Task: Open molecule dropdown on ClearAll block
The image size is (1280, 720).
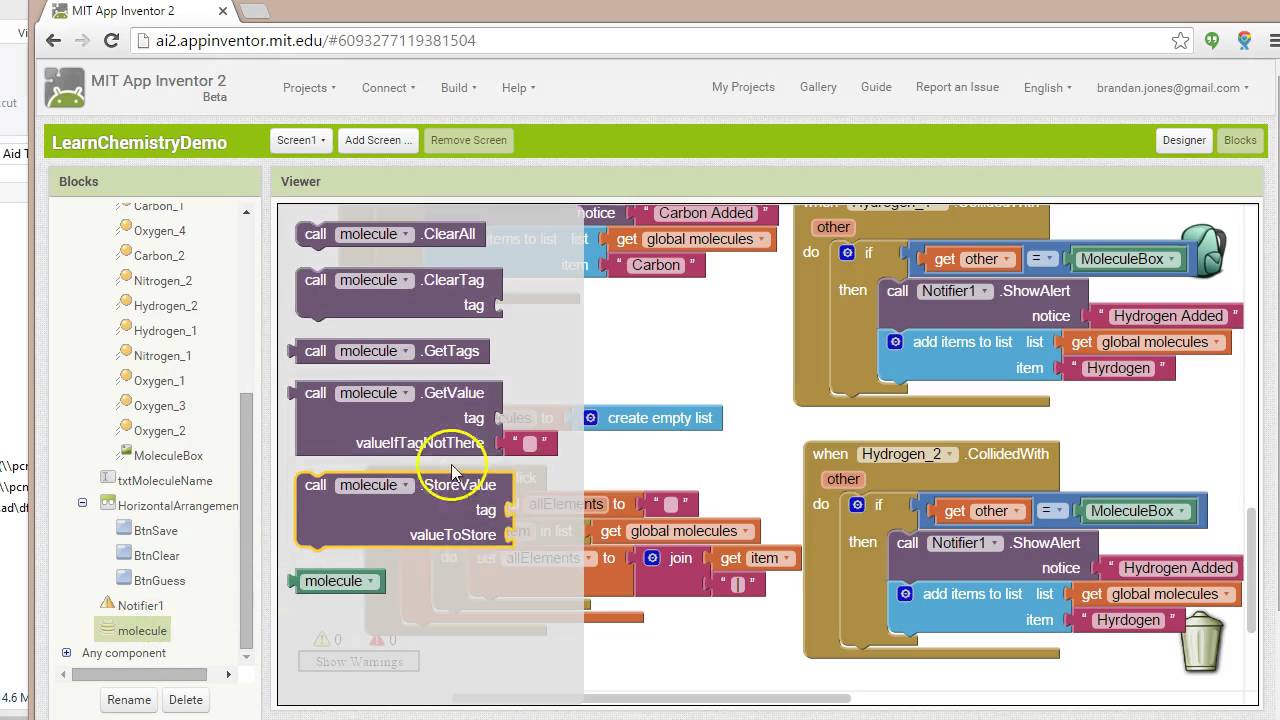Action: click(x=375, y=234)
